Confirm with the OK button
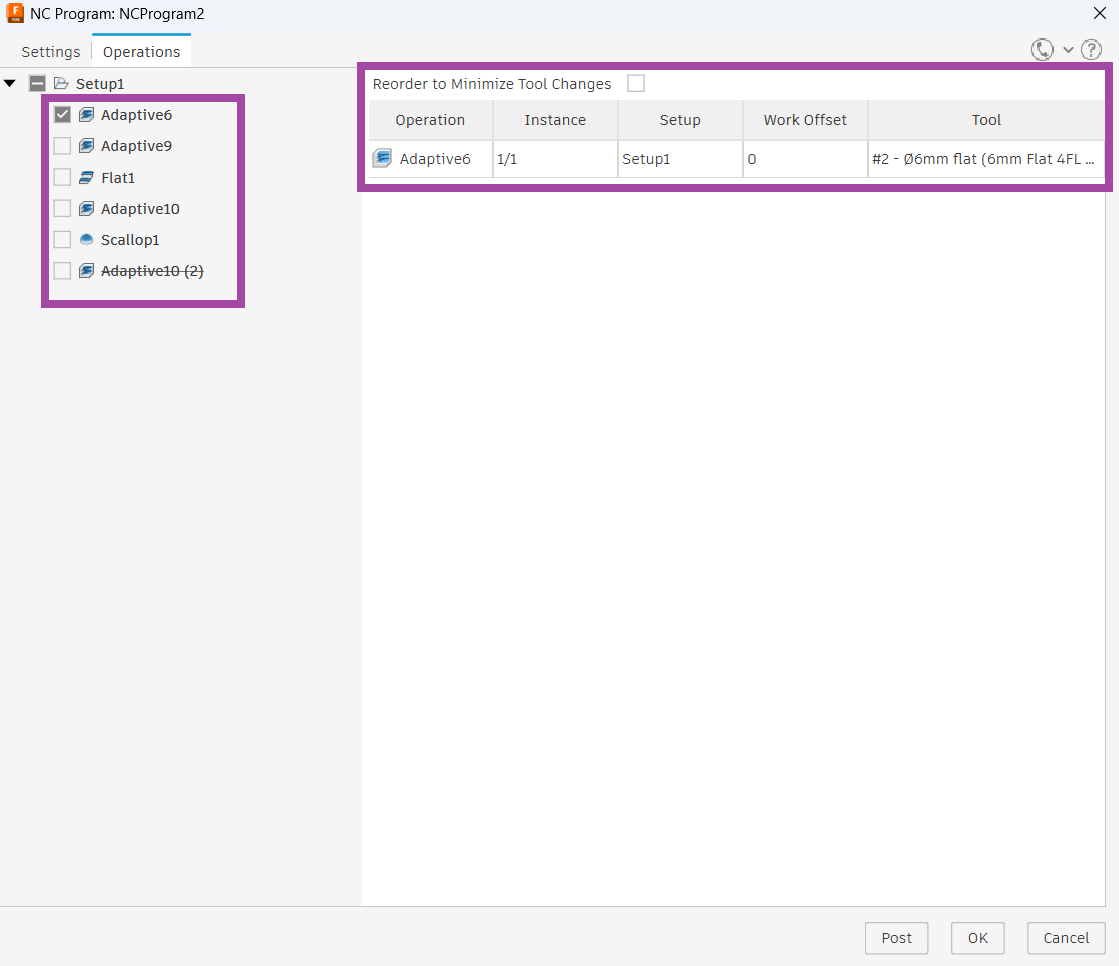This screenshot has width=1119, height=966. (977, 938)
